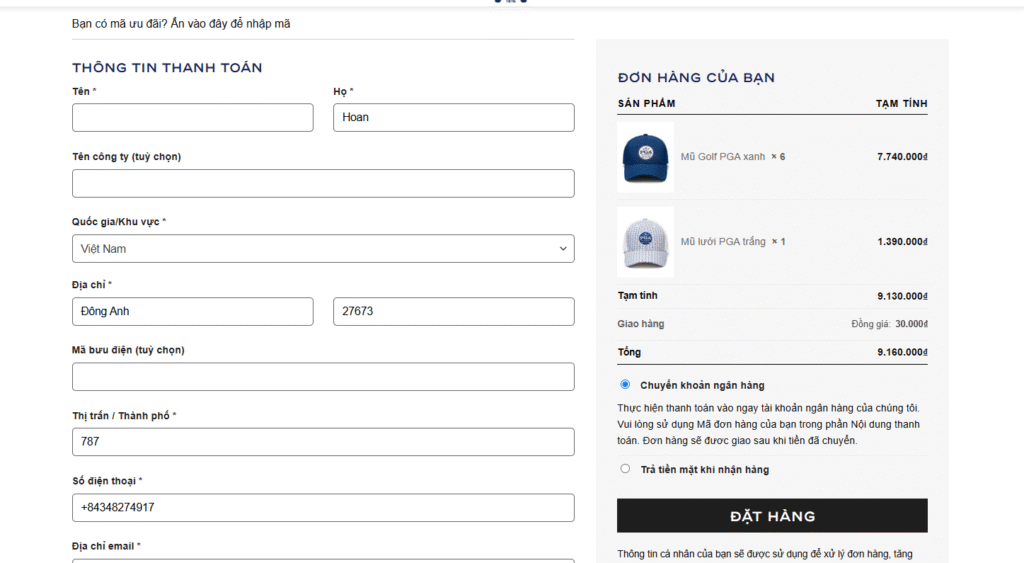This screenshot has width=1024, height=563.
Task: Select Trả tiền mặt khi nhận hàng option
Action: tap(626, 469)
